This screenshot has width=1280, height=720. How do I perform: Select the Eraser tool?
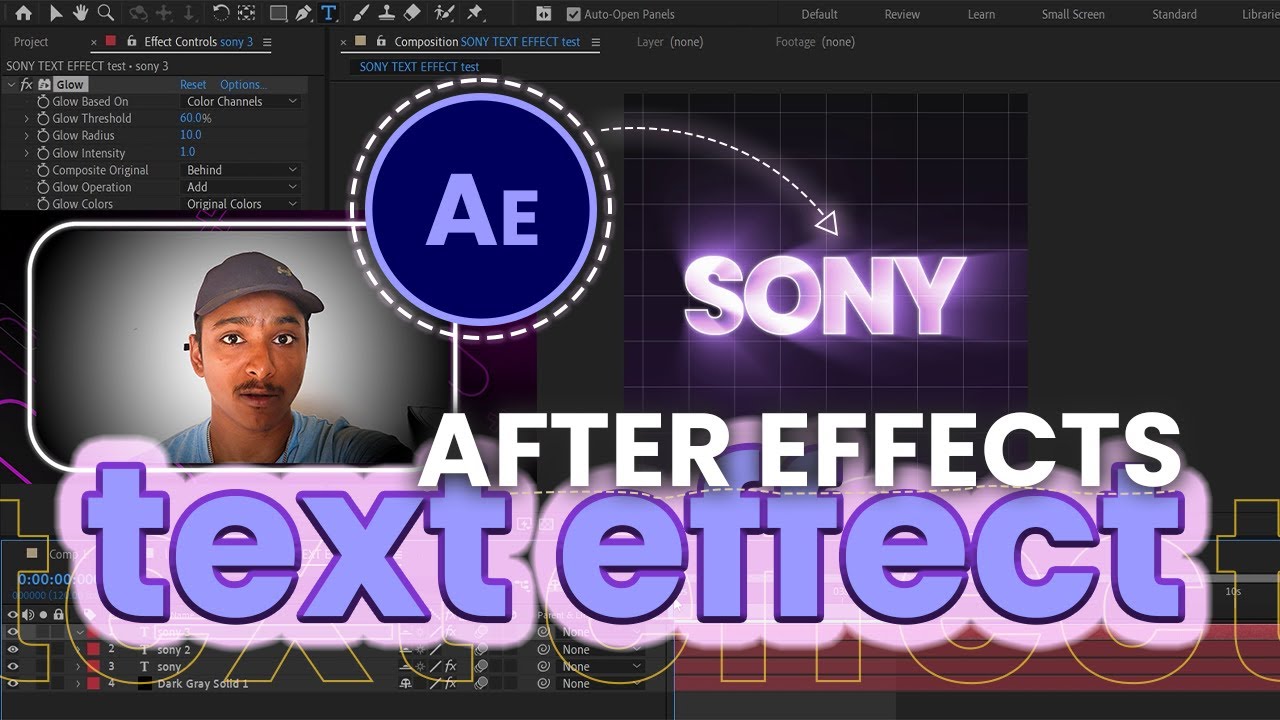pyautogui.click(x=412, y=14)
